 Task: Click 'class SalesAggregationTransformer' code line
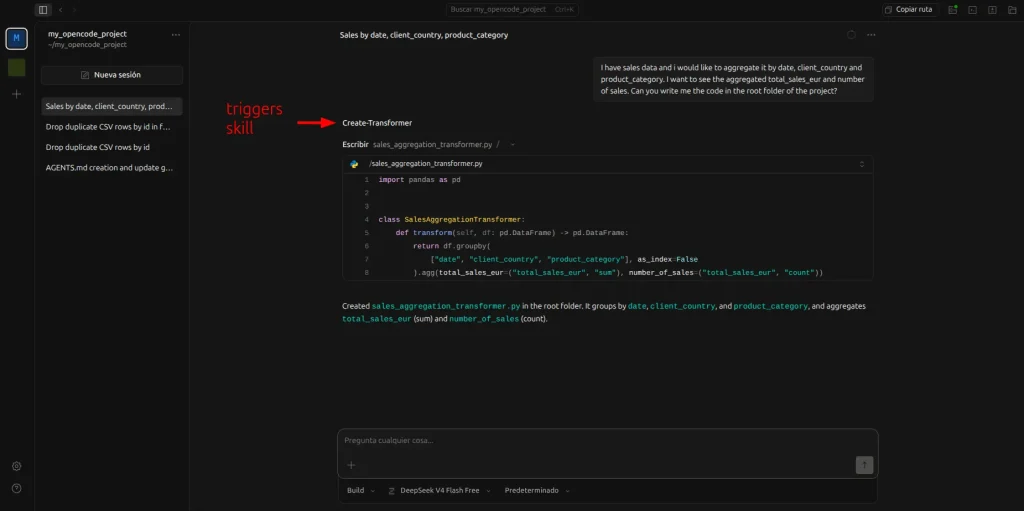pos(452,220)
